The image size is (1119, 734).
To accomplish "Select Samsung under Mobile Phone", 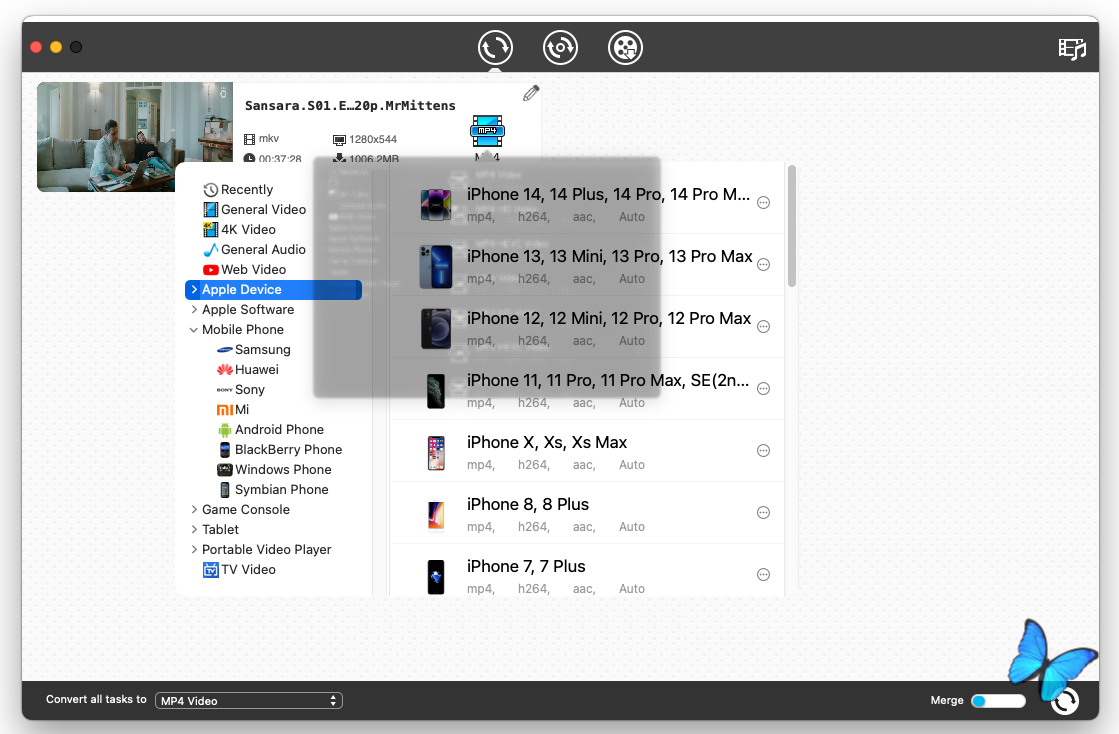I will coord(254,350).
